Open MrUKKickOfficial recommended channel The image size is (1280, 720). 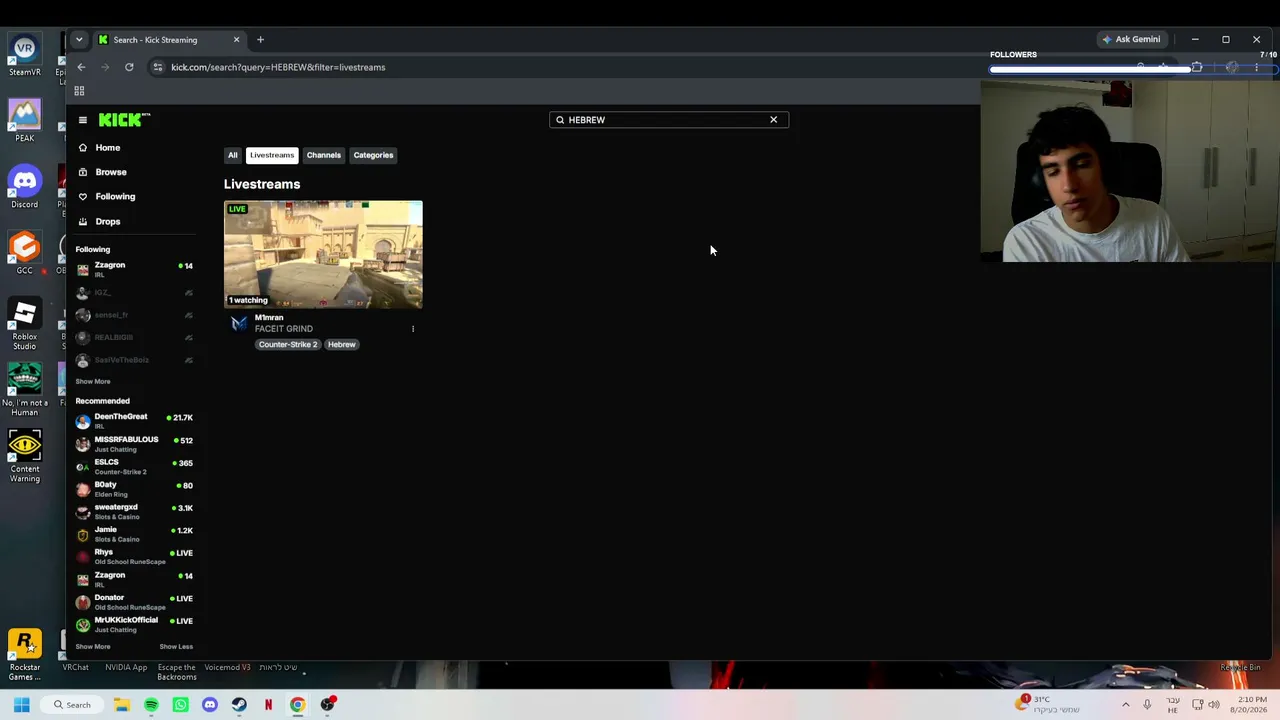(134, 625)
